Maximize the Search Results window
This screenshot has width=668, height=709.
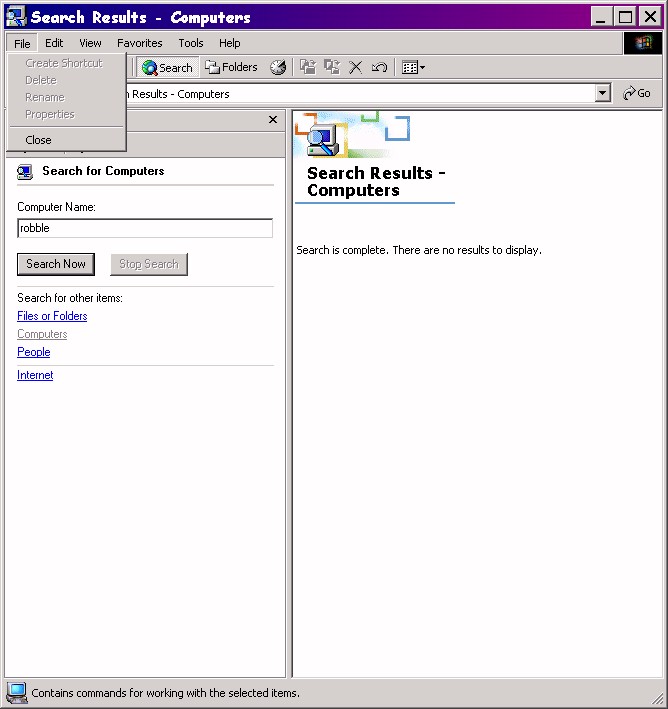click(625, 17)
